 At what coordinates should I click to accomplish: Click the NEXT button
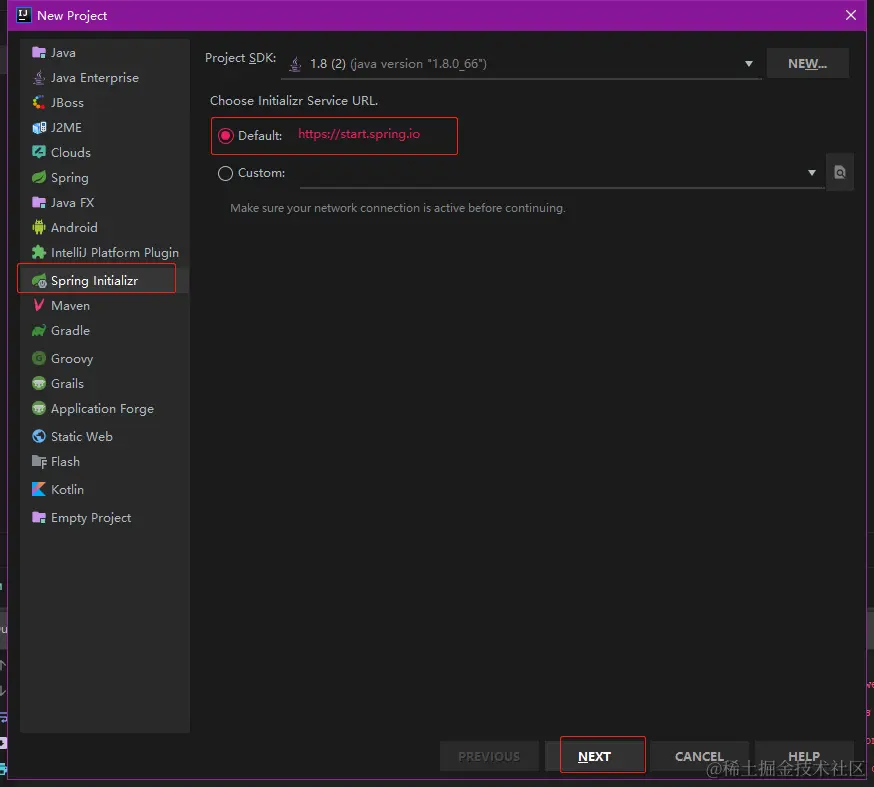tap(594, 756)
